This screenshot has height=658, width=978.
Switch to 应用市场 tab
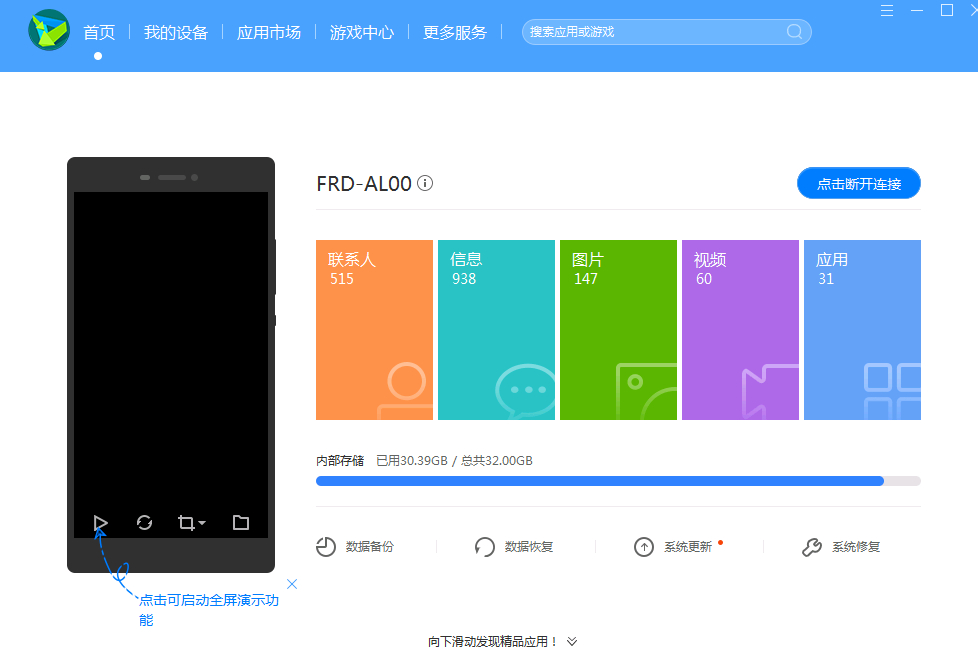pyautogui.click(x=269, y=32)
